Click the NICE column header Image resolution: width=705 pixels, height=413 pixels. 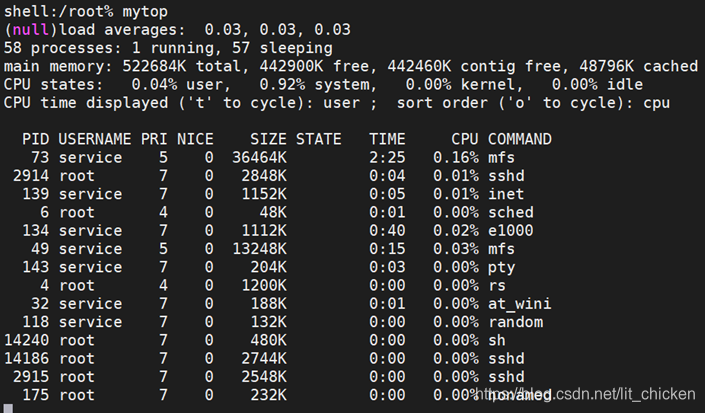pos(195,139)
